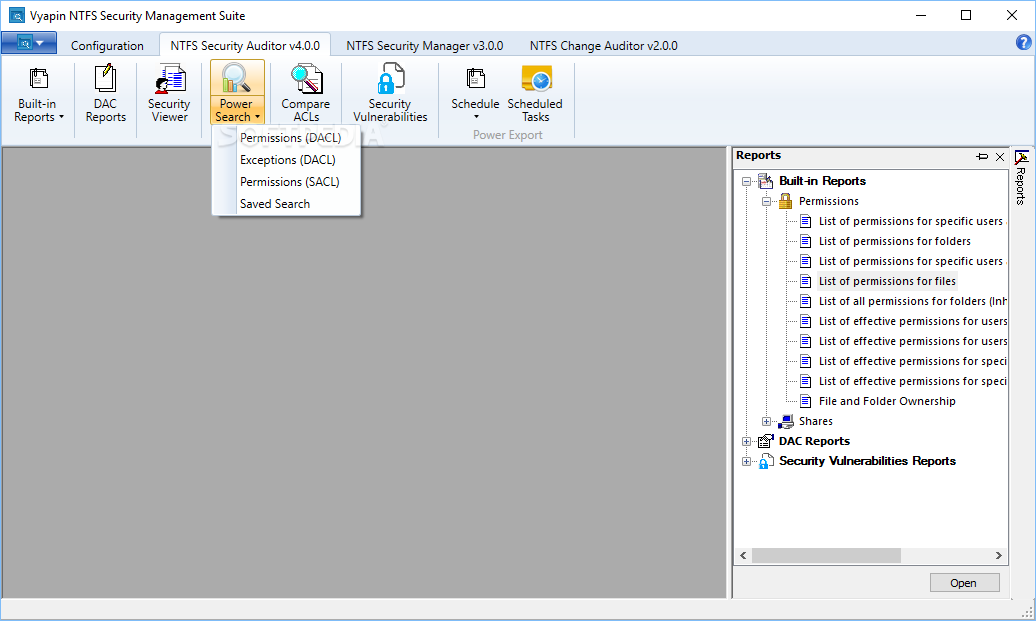The width and height of the screenshot is (1036, 621).
Task: Select File and Folder Ownership report
Action: [887, 401]
